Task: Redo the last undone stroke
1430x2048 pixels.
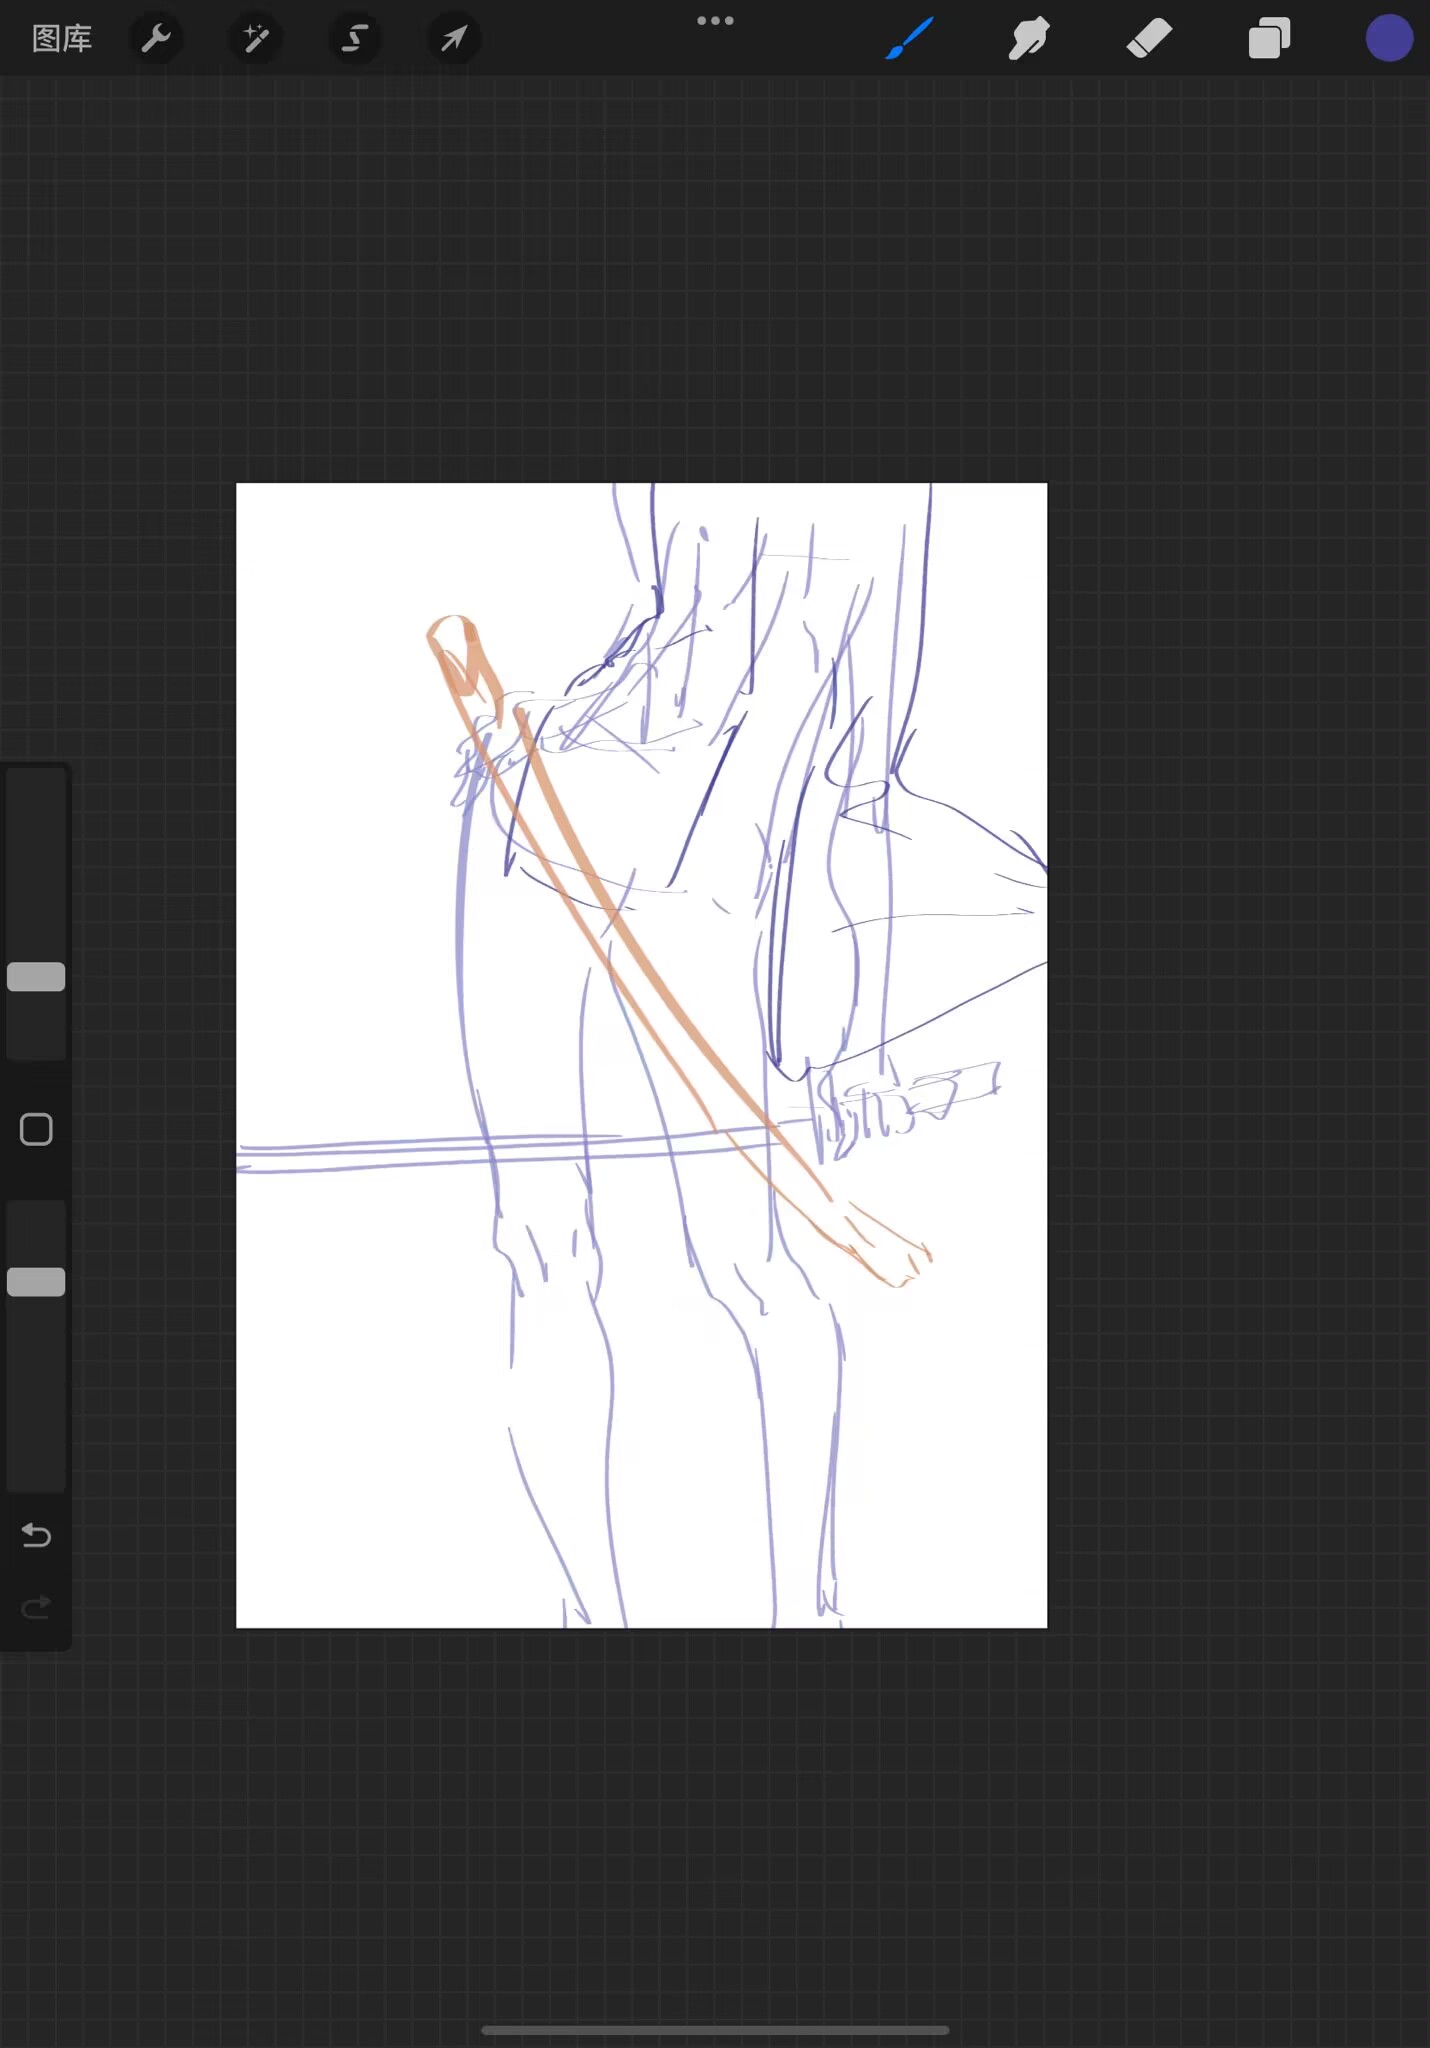Action: [36, 1607]
